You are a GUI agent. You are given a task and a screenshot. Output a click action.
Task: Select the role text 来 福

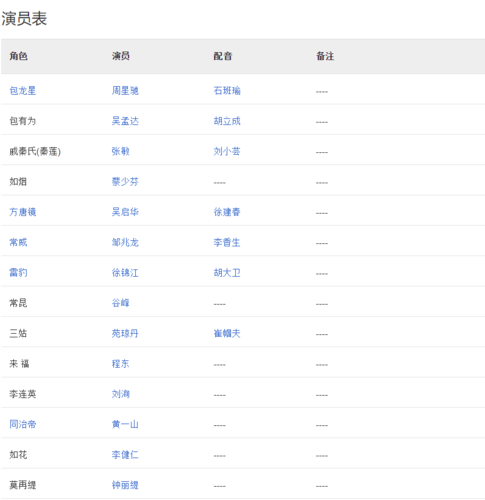coord(19,364)
